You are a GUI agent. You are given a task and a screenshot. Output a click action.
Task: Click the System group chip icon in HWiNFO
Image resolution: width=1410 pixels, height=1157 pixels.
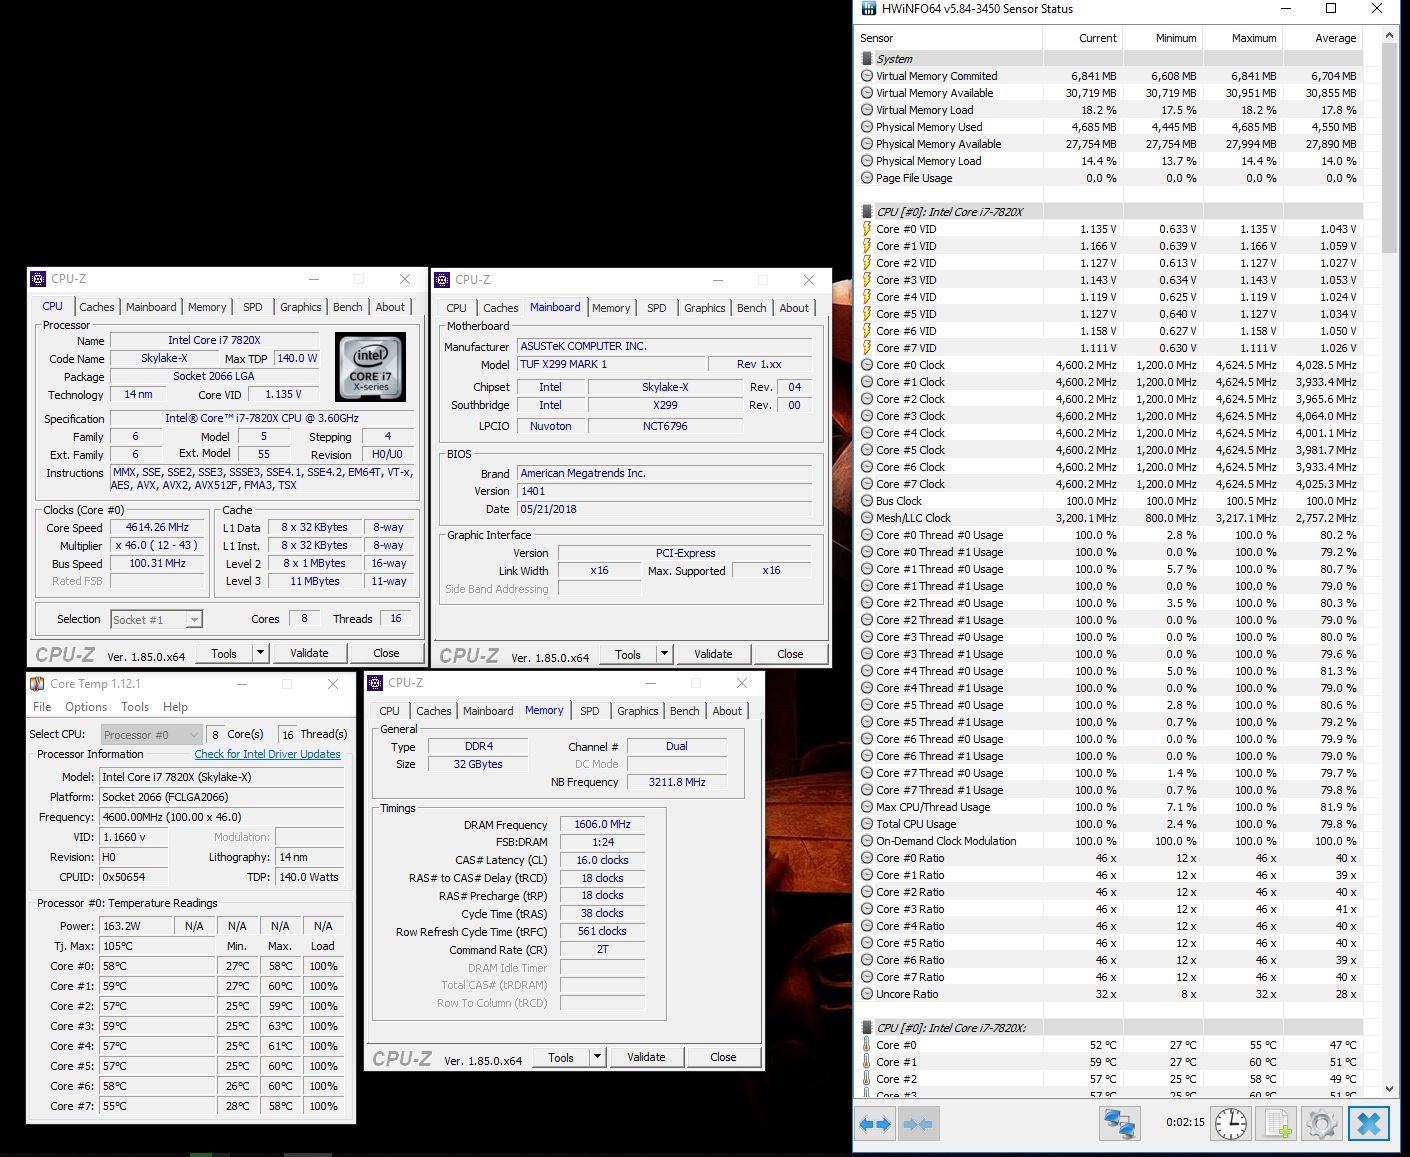coord(867,59)
